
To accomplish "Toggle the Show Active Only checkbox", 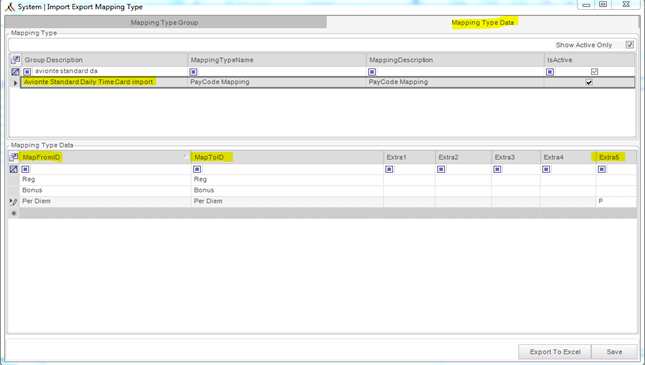I will [629, 45].
